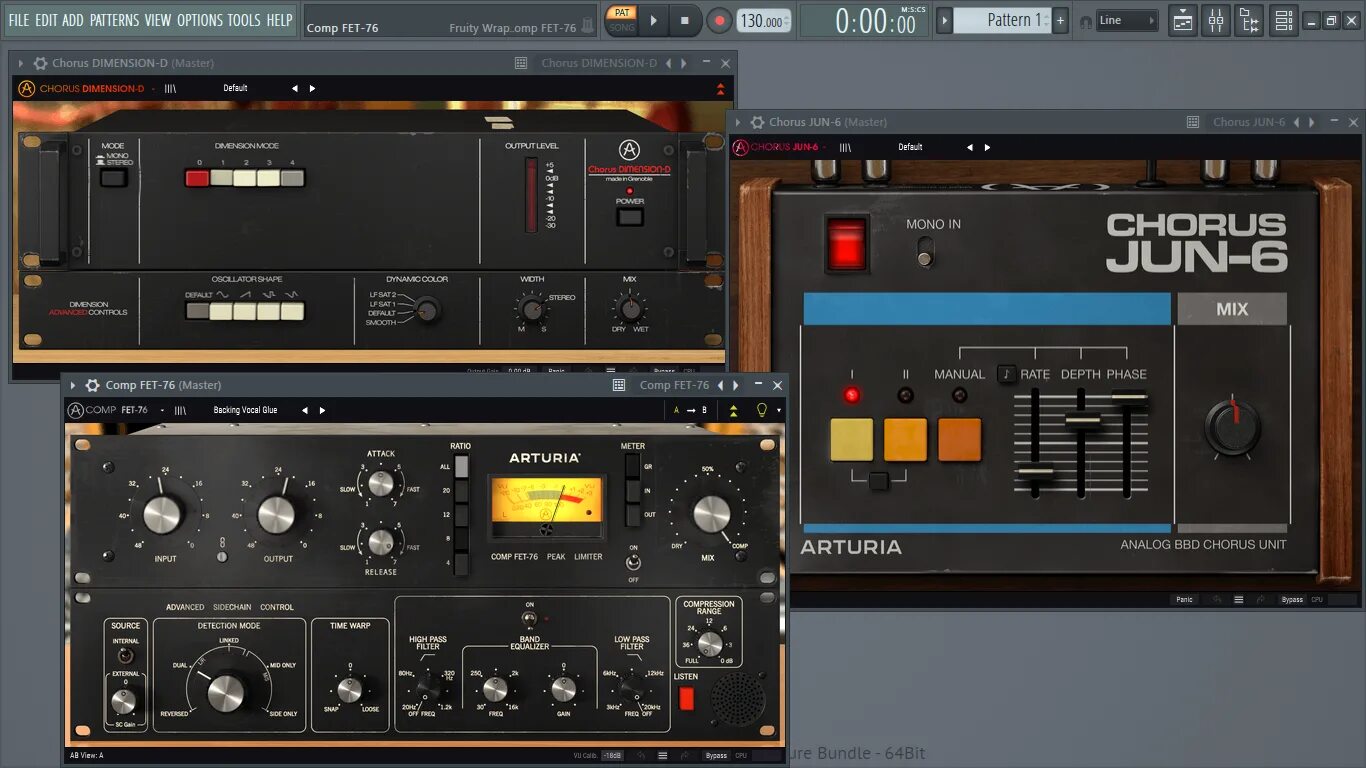This screenshot has height=768, width=1366.
Task: Click Bypass in Chorus JUN-6 footer
Action: tap(1292, 599)
